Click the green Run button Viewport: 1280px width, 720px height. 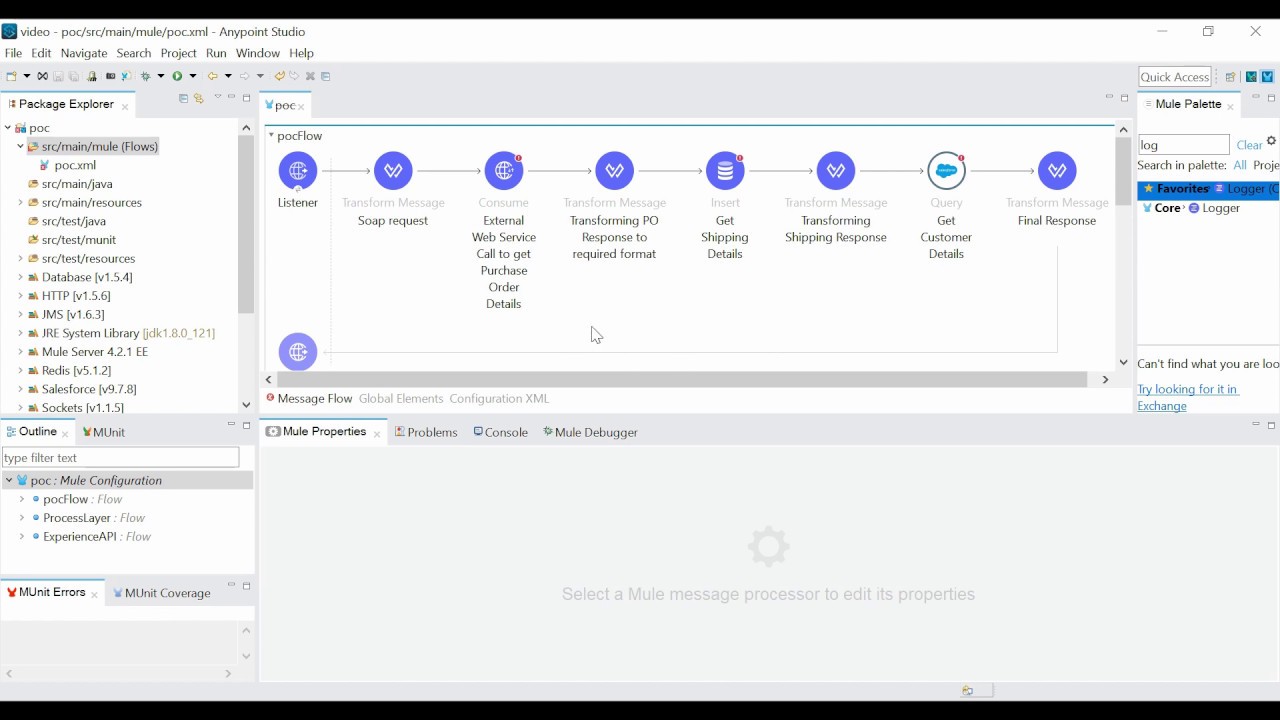point(177,77)
